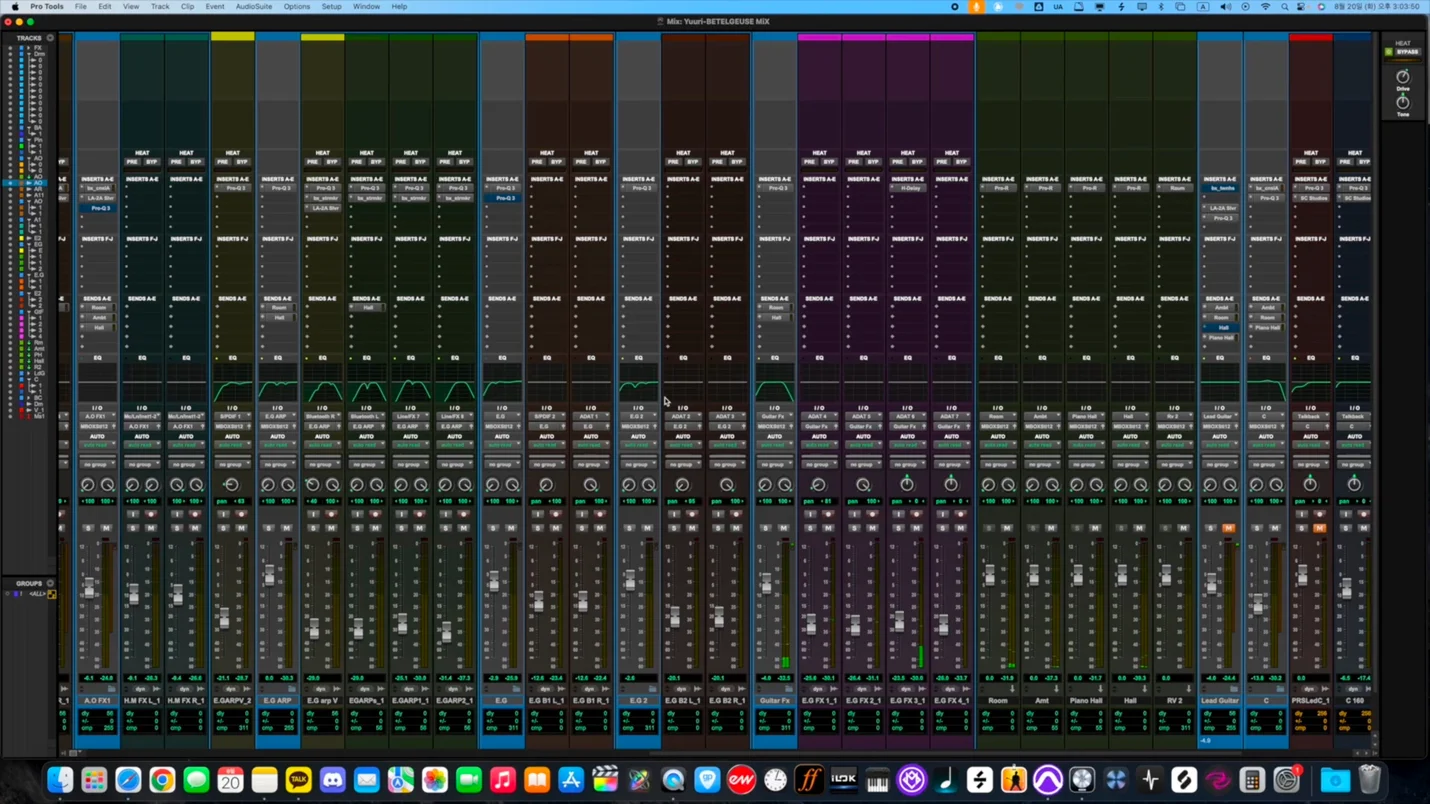The width and height of the screenshot is (1430, 804).
Task: Open Music app from the Dock
Action: (502, 780)
